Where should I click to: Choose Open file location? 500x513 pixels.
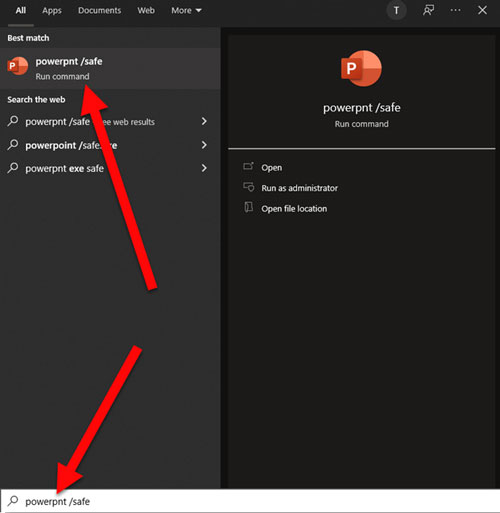(294, 209)
